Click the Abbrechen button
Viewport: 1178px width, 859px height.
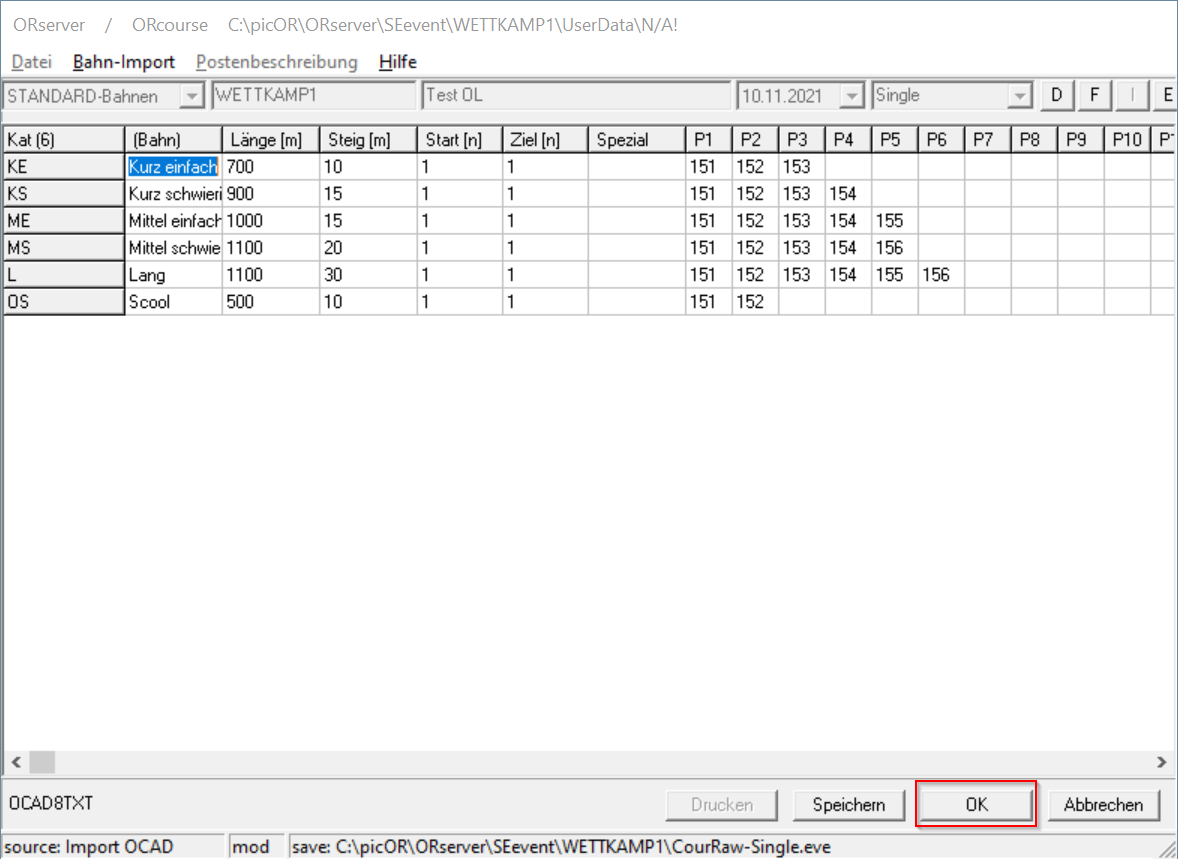click(1103, 805)
